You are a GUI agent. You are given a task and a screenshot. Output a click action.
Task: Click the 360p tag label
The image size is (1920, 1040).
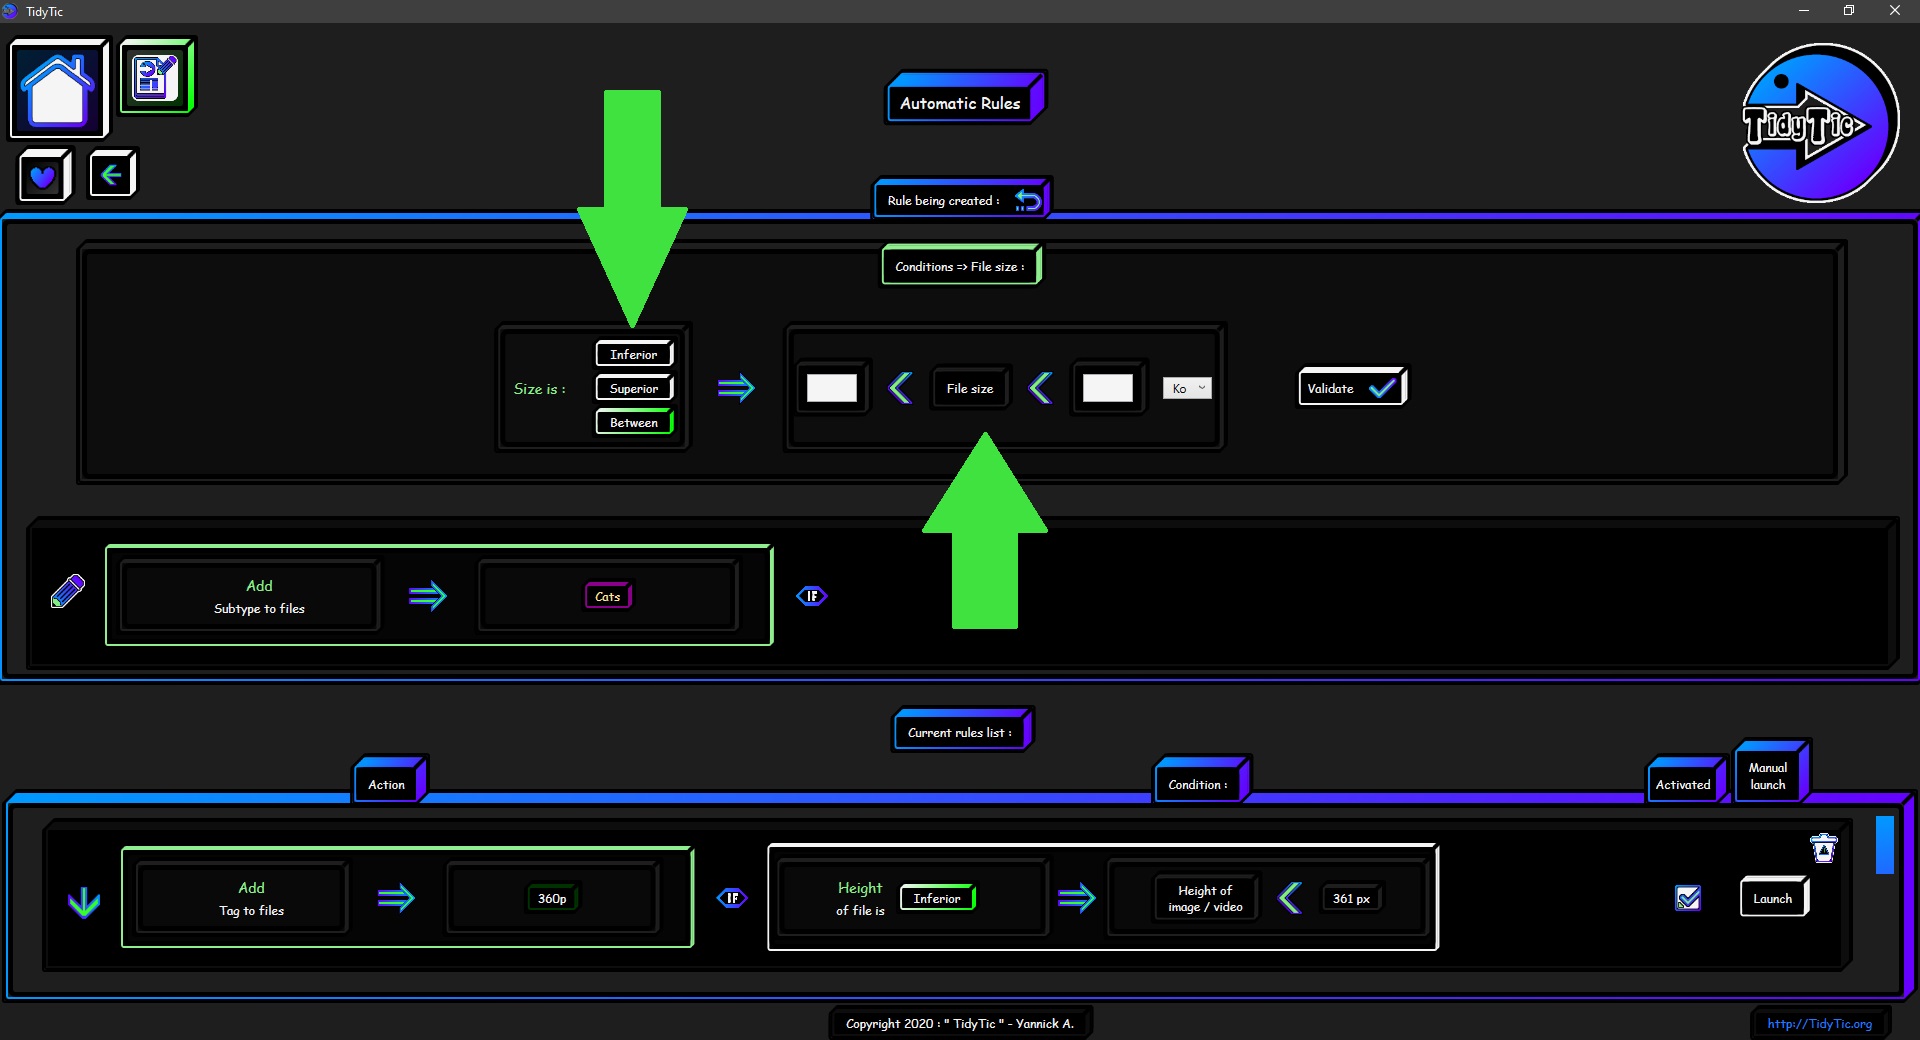[552, 898]
